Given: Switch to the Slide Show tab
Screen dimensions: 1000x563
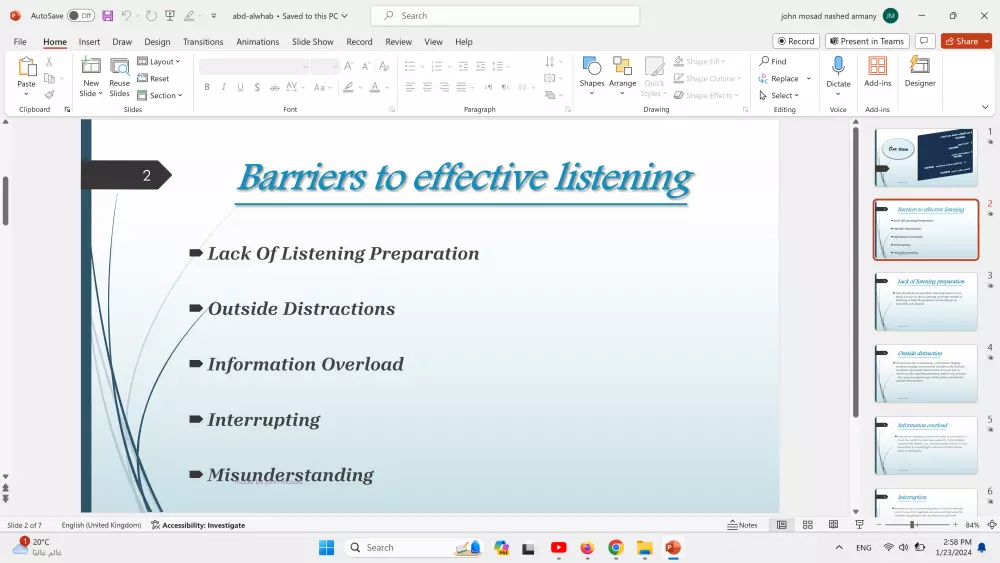Looking at the screenshot, I should (x=313, y=42).
